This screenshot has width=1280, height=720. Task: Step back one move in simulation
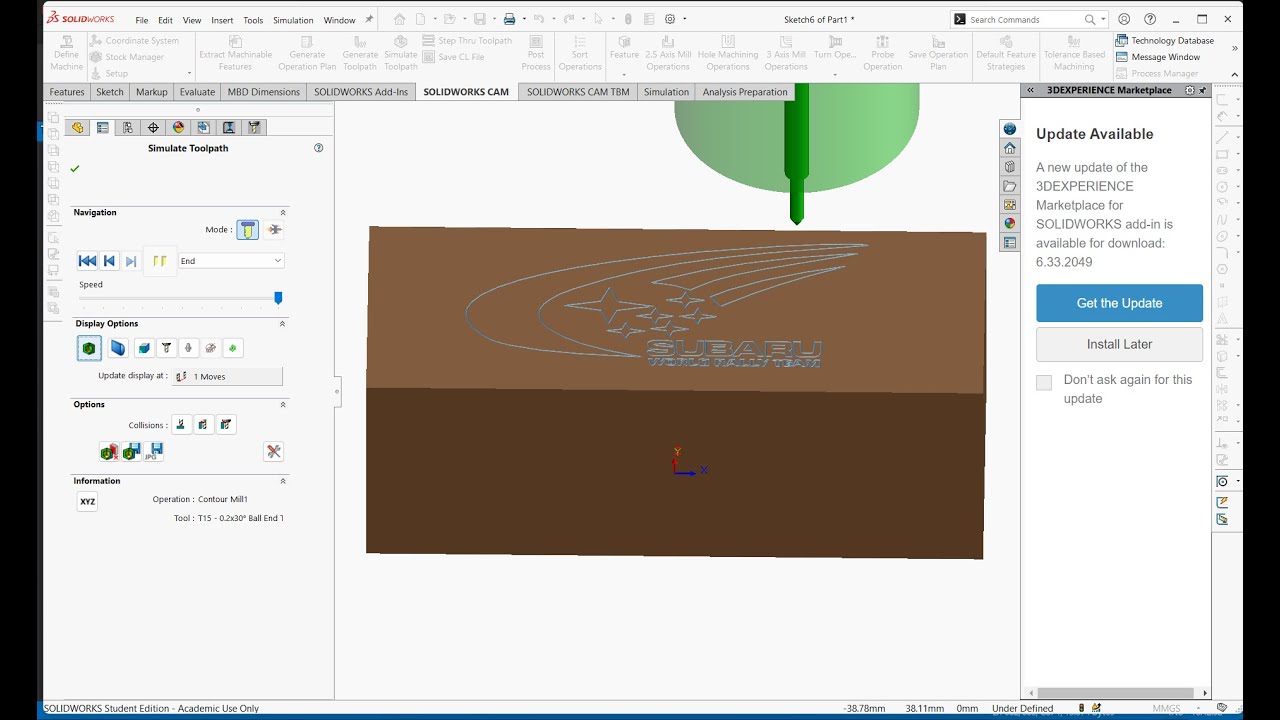click(109, 261)
